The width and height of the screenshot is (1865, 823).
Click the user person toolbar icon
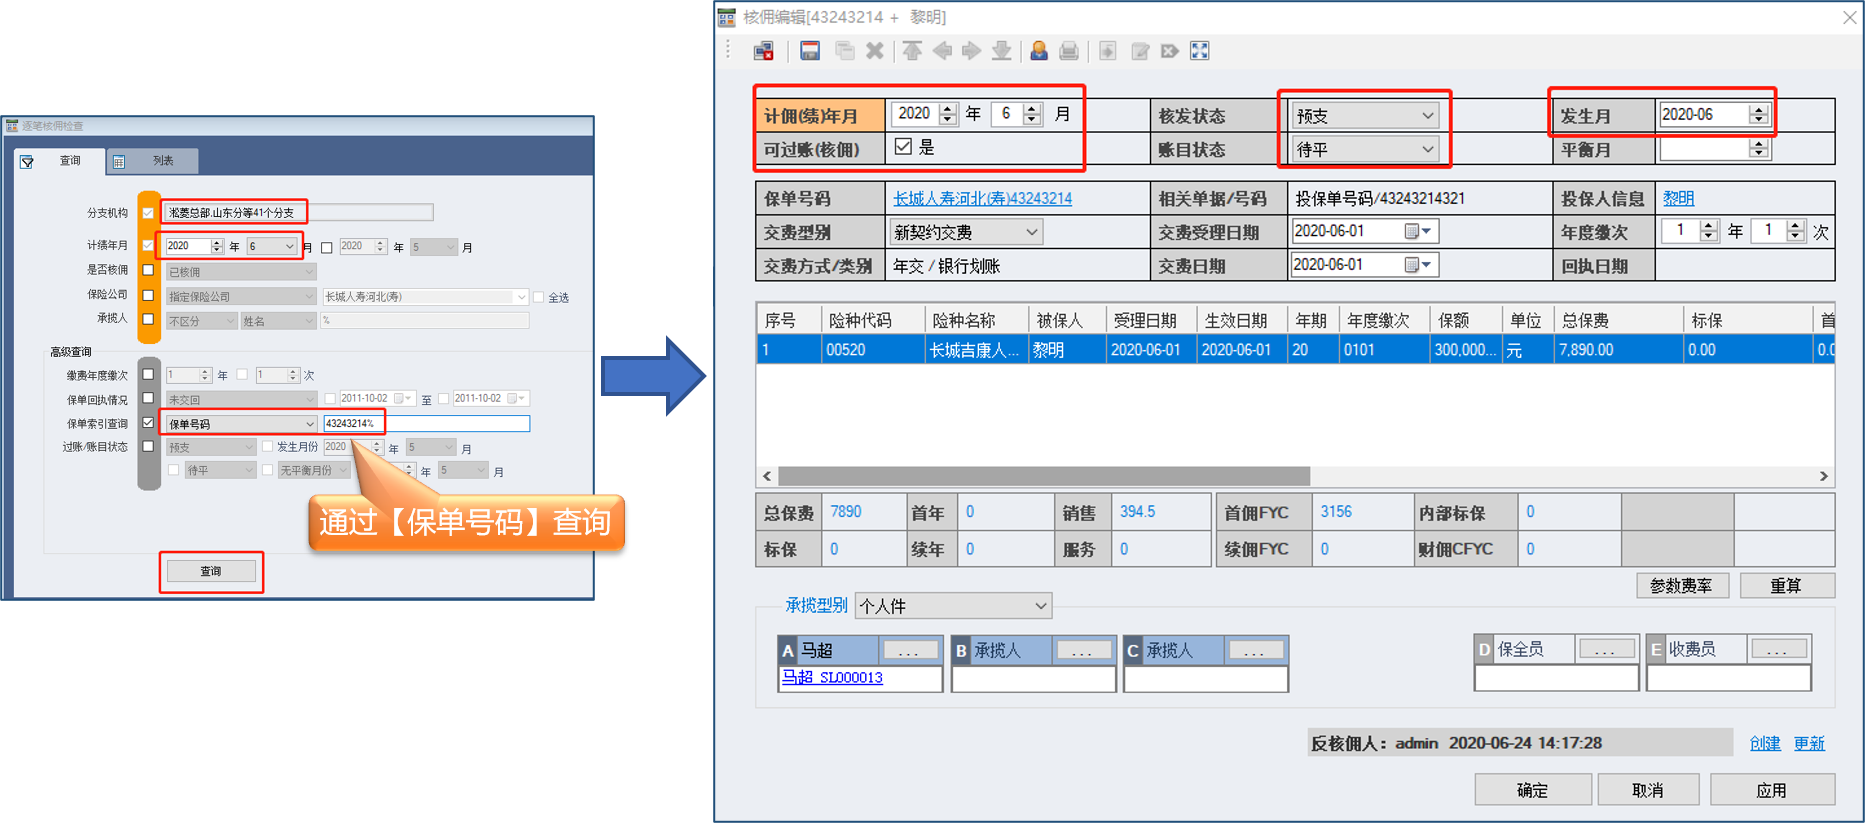pyautogui.click(x=1039, y=51)
